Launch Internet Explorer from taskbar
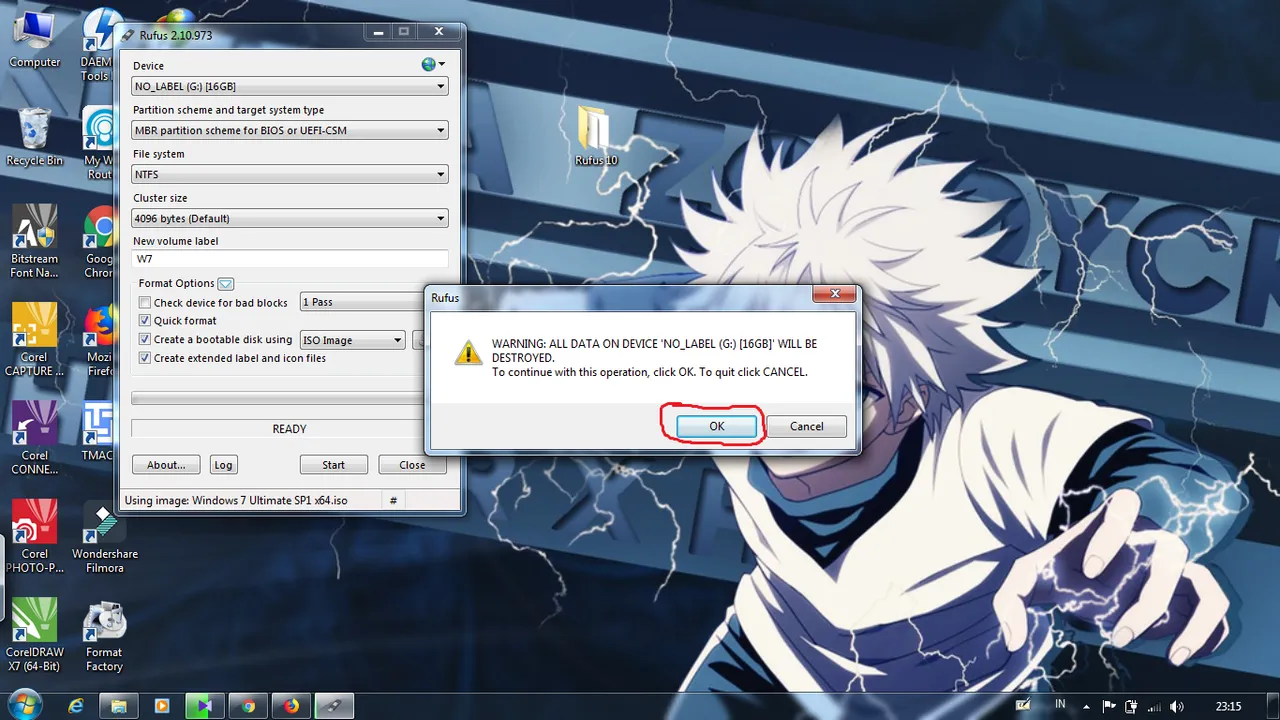Screen dimensions: 1280x720 [75, 705]
